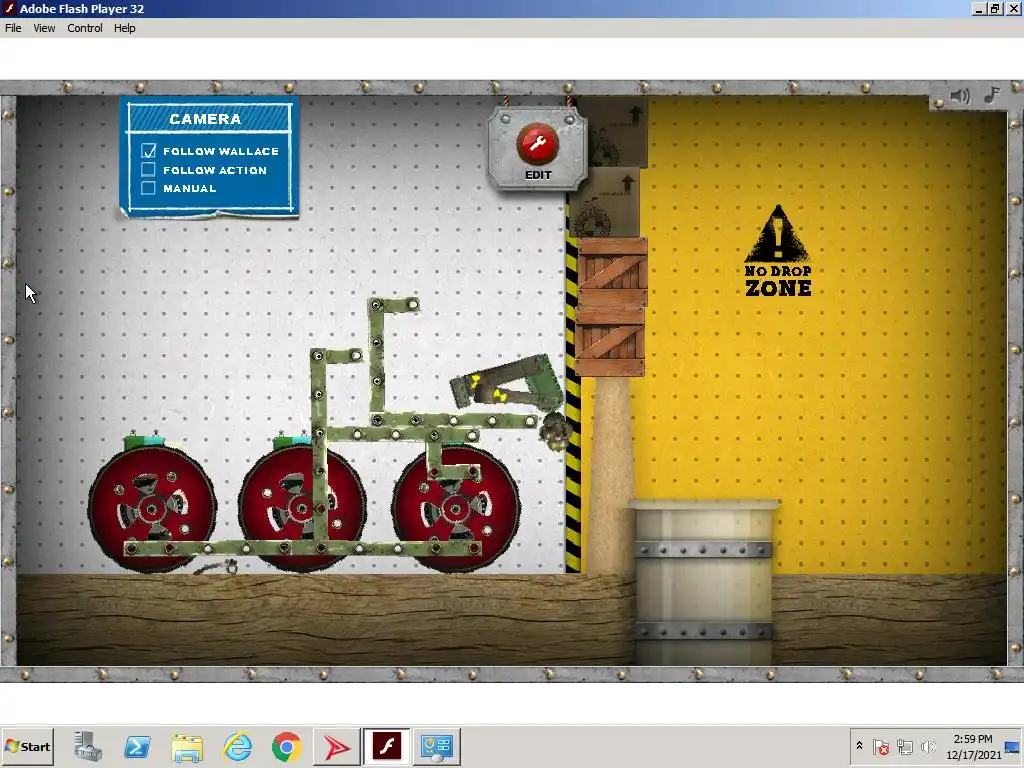
Task: Select the Adobe Flash Player taskbar button
Action: click(x=387, y=746)
